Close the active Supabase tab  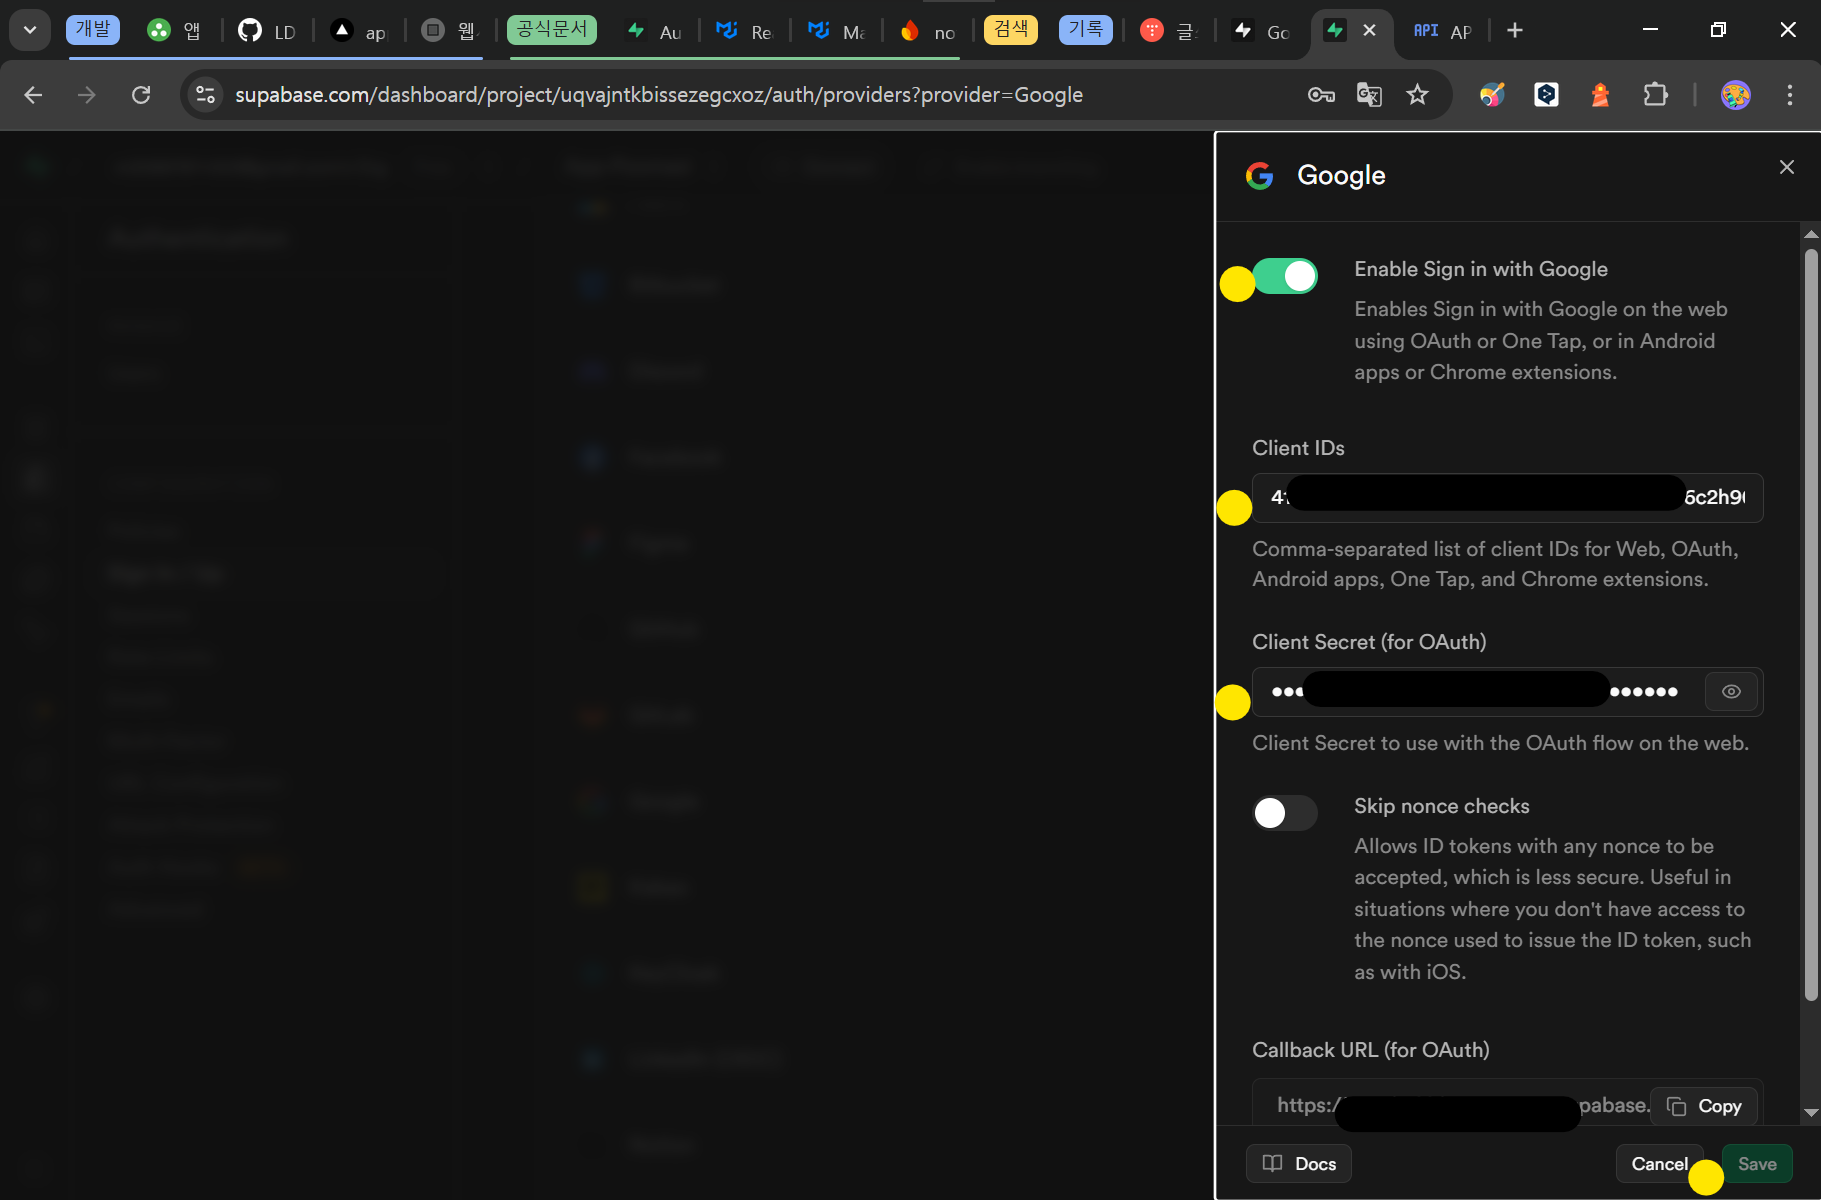(x=1369, y=30)
